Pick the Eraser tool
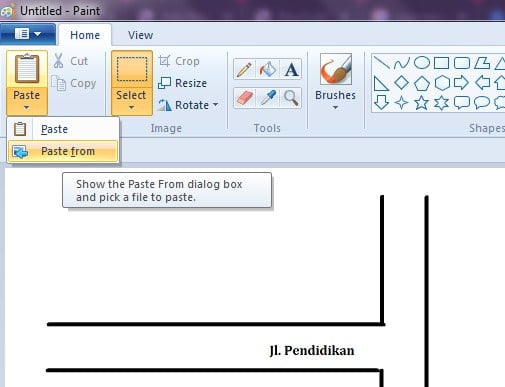505x387 pixels. pyautogui.click(x=244, y=98)
